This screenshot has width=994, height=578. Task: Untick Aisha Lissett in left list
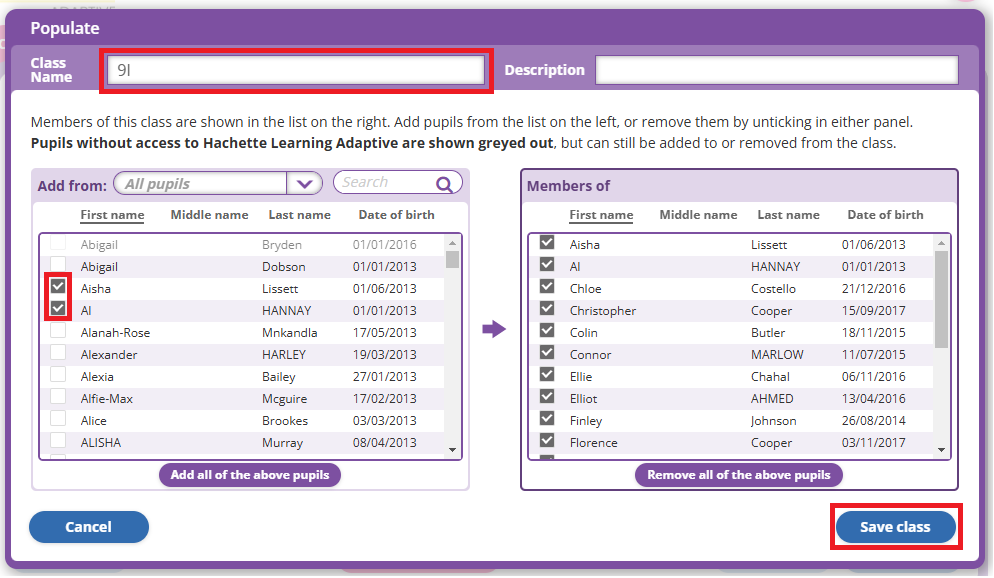tap(58, 287)
